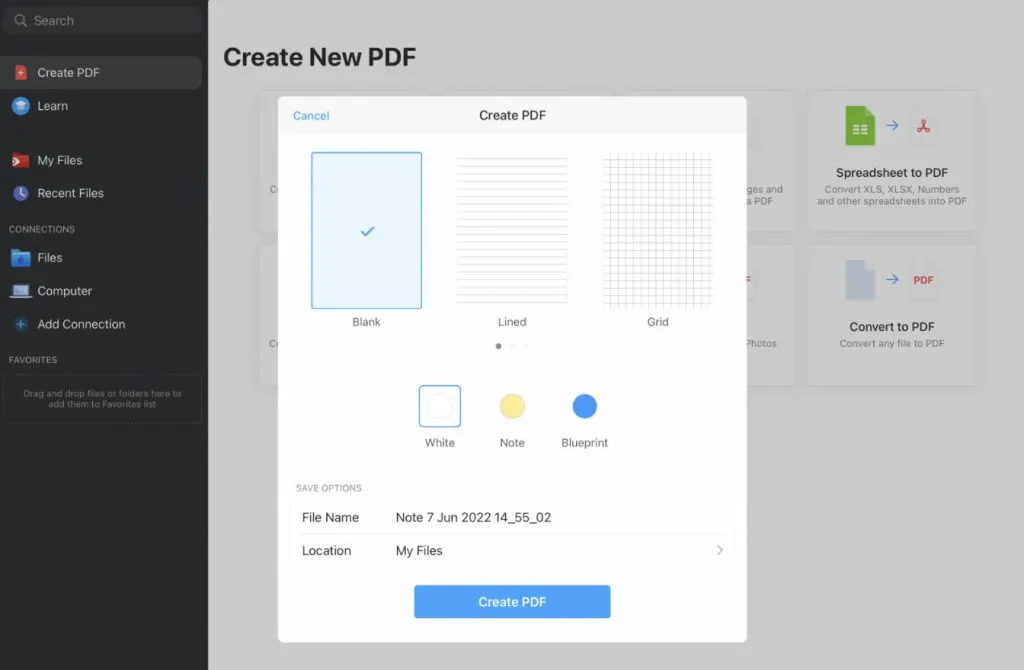Cancel the Create PDF dialog
This screenshot has height=670, width=1024.
coord(311,116)
